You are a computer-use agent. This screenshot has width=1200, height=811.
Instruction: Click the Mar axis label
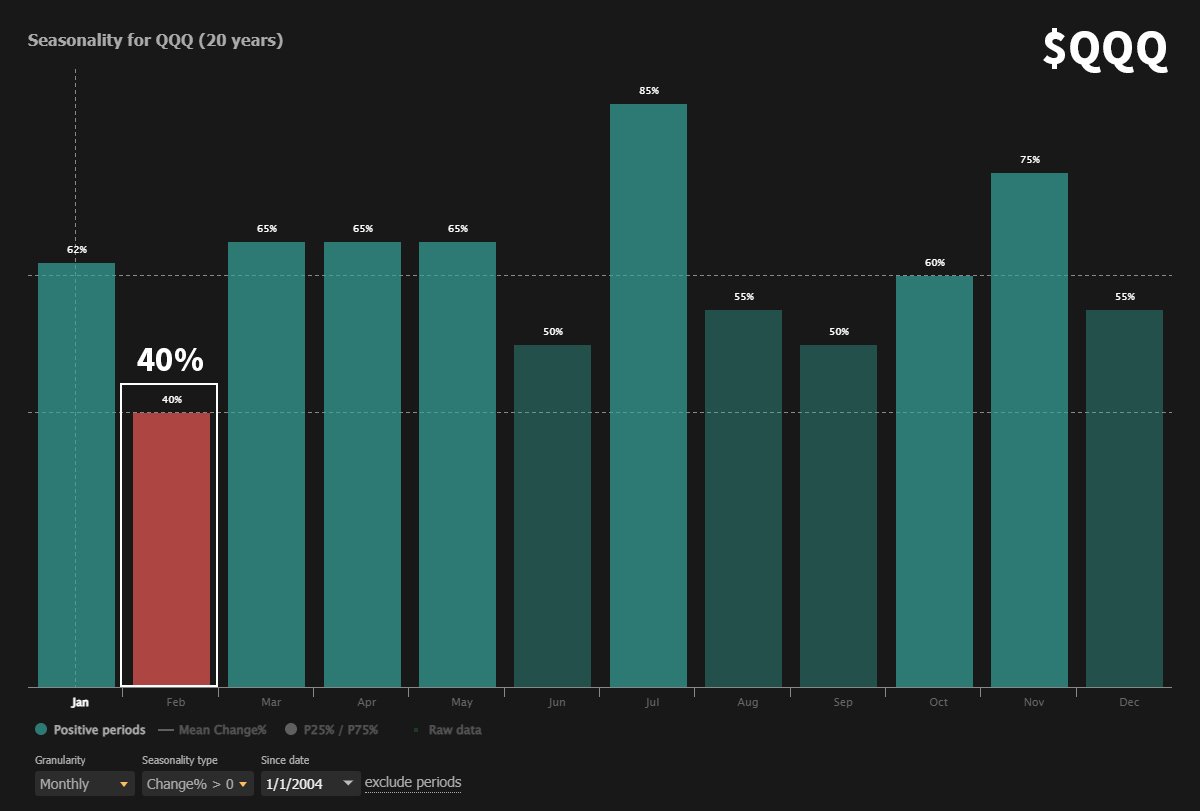[x=271, y=702]
